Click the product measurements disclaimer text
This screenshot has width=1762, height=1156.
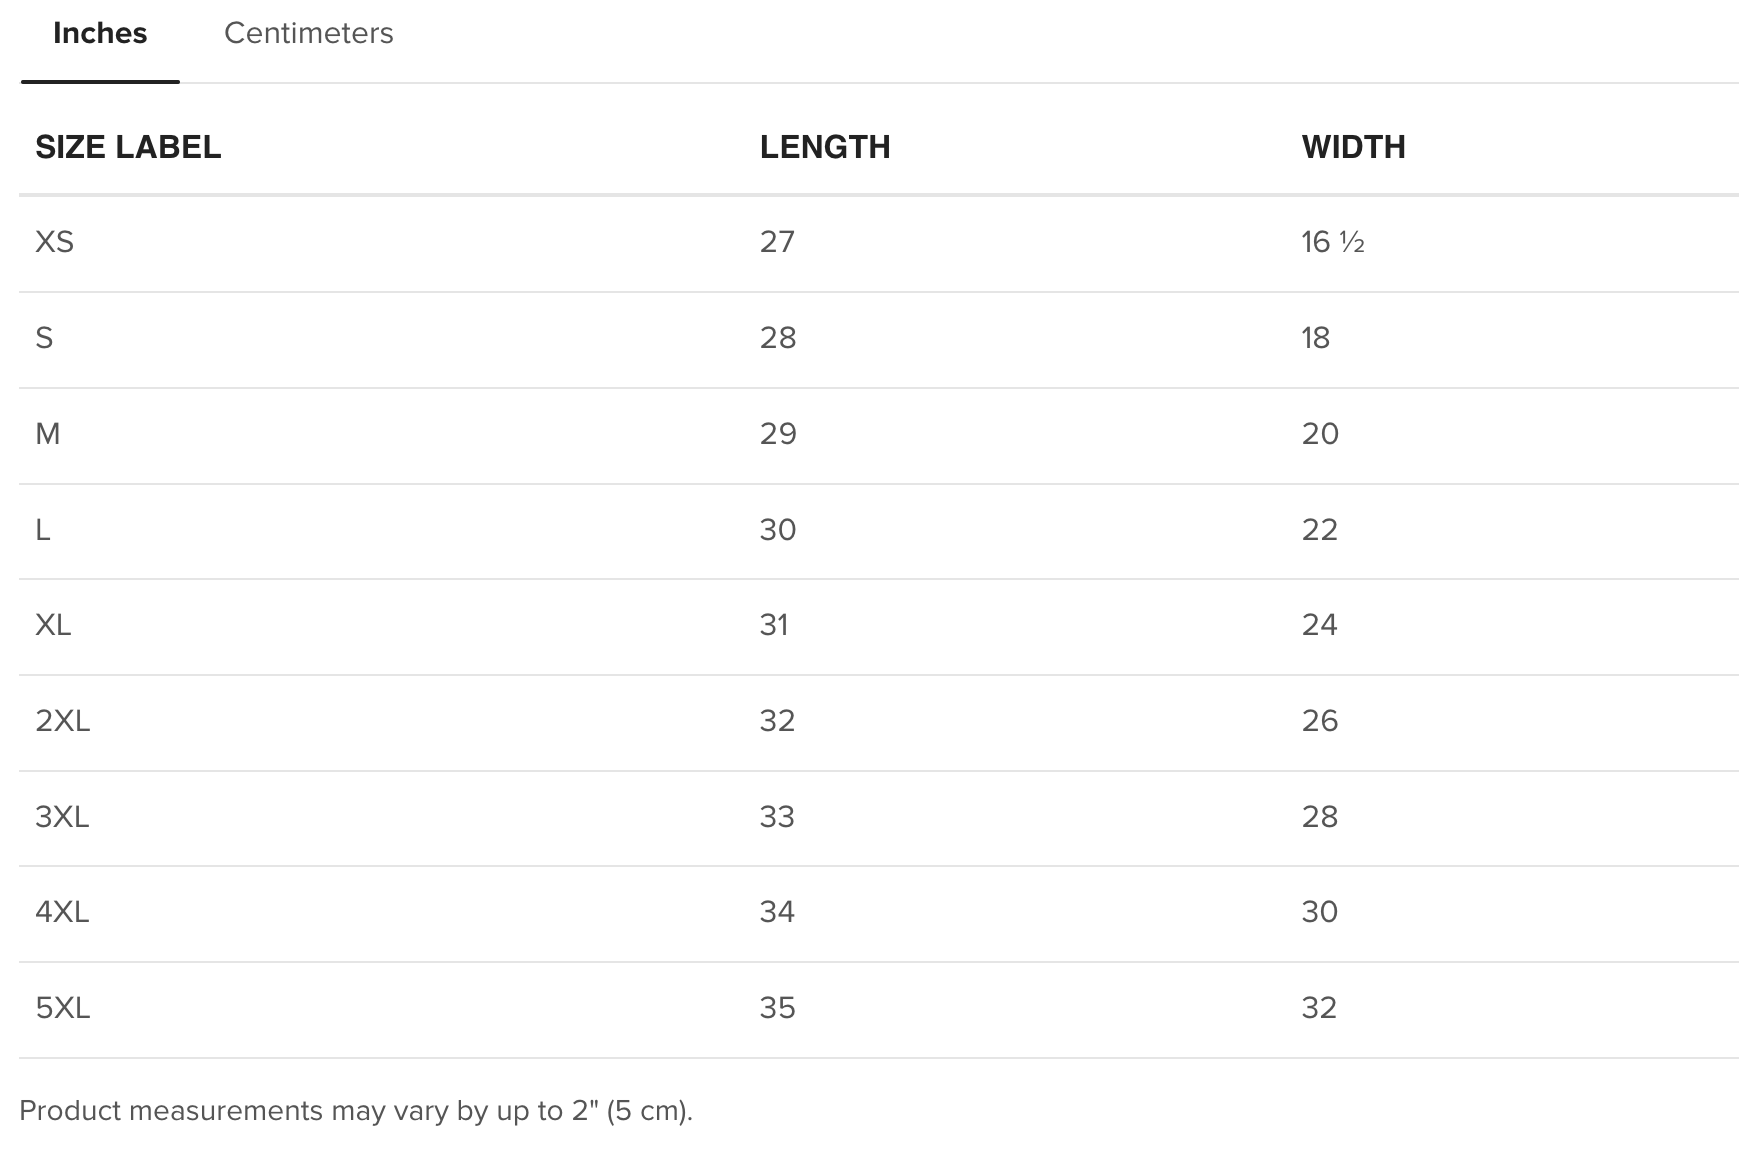point(356,1111)
